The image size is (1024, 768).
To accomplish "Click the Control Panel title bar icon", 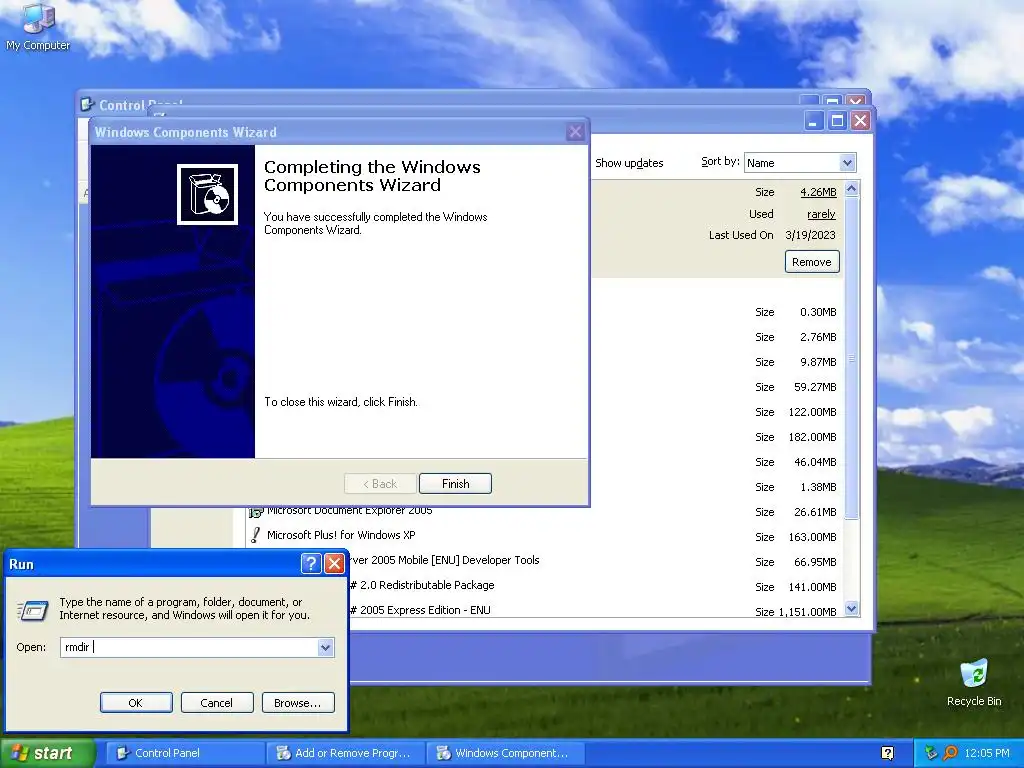I will tap(87, 104).
